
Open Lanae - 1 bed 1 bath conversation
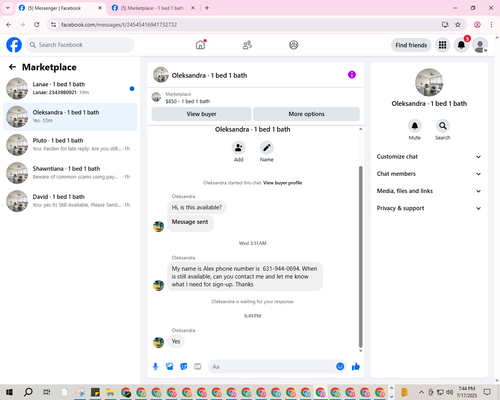point(70,88)
